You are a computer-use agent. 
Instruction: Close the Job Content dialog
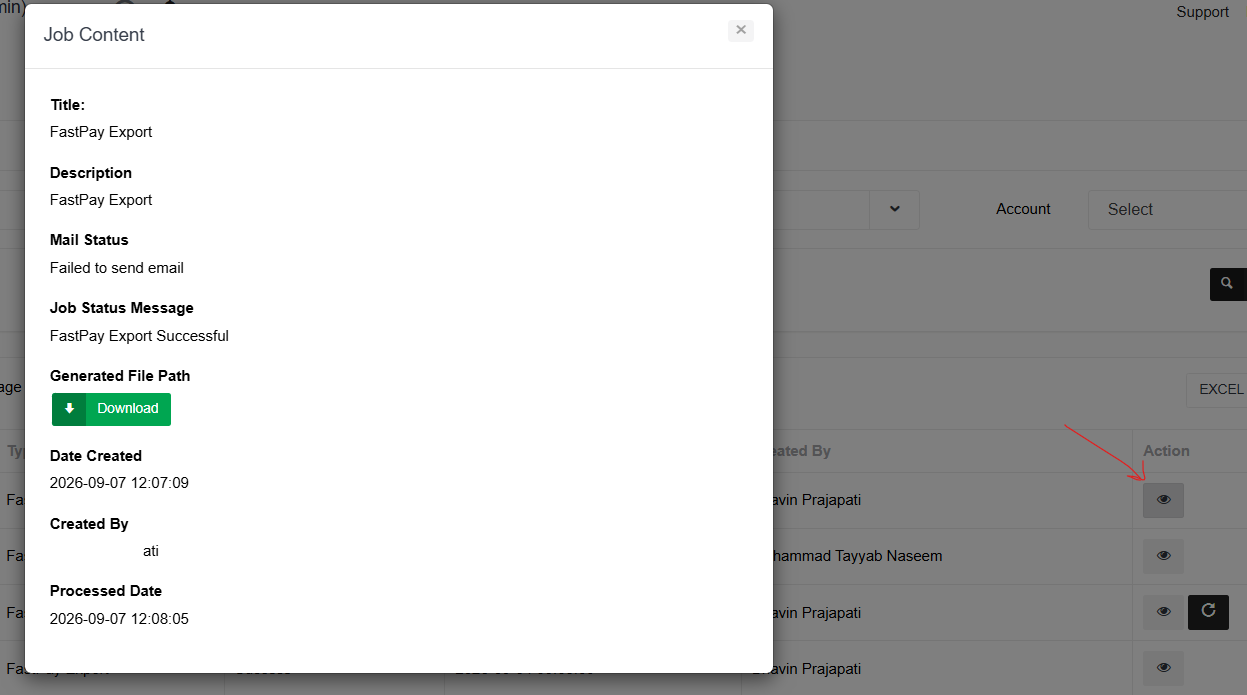(740, 30)
